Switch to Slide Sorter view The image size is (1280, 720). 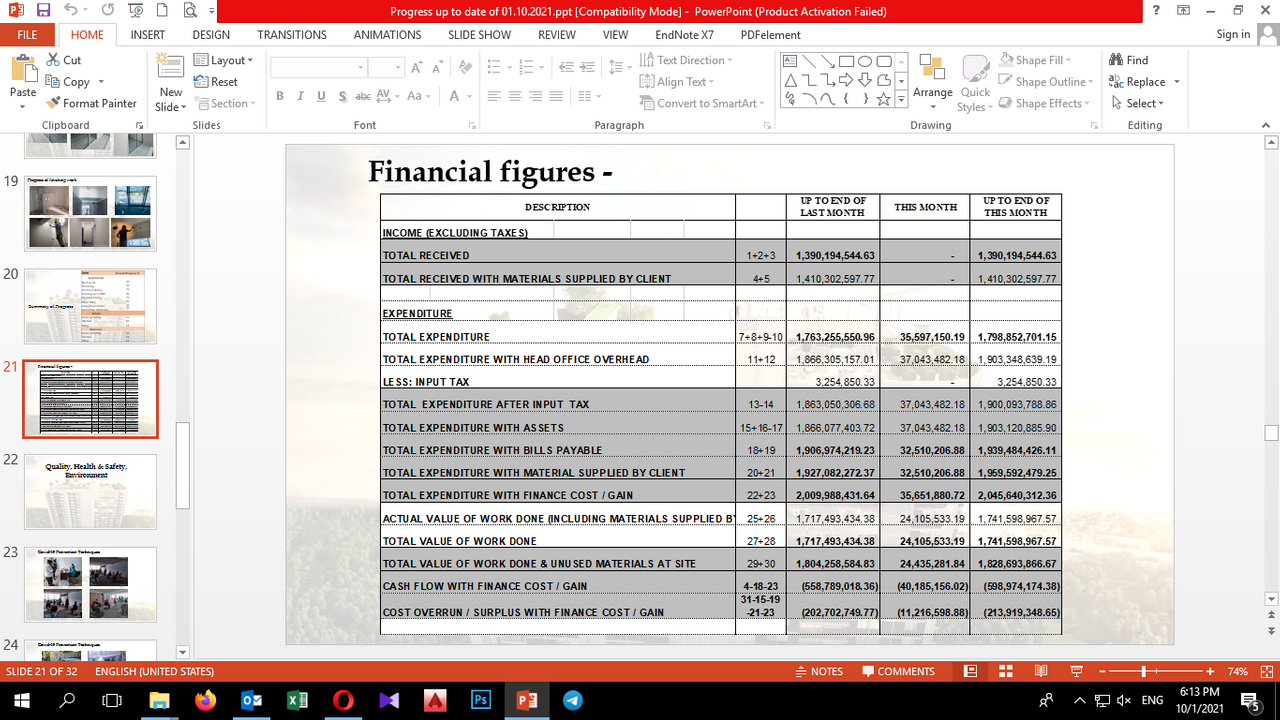1006,671
